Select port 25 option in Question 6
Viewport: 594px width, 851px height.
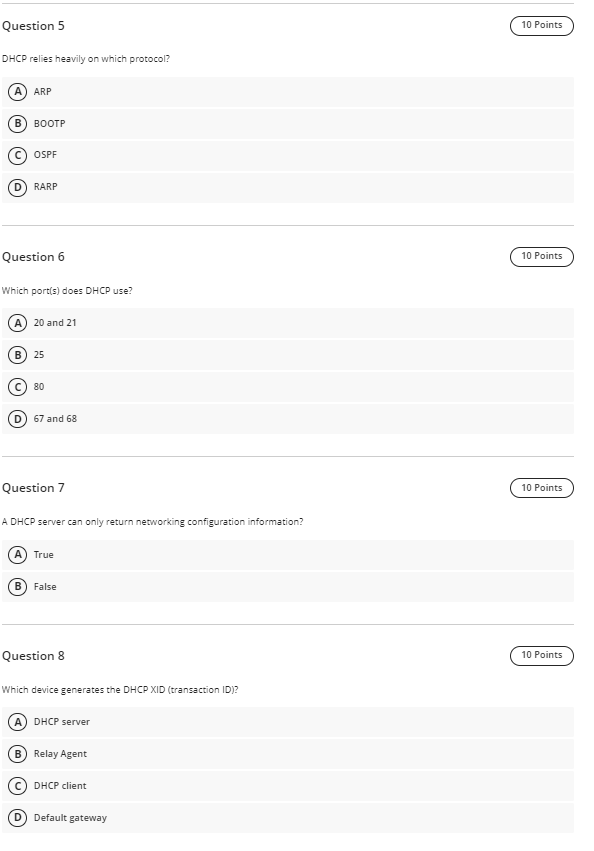point(288,355)
